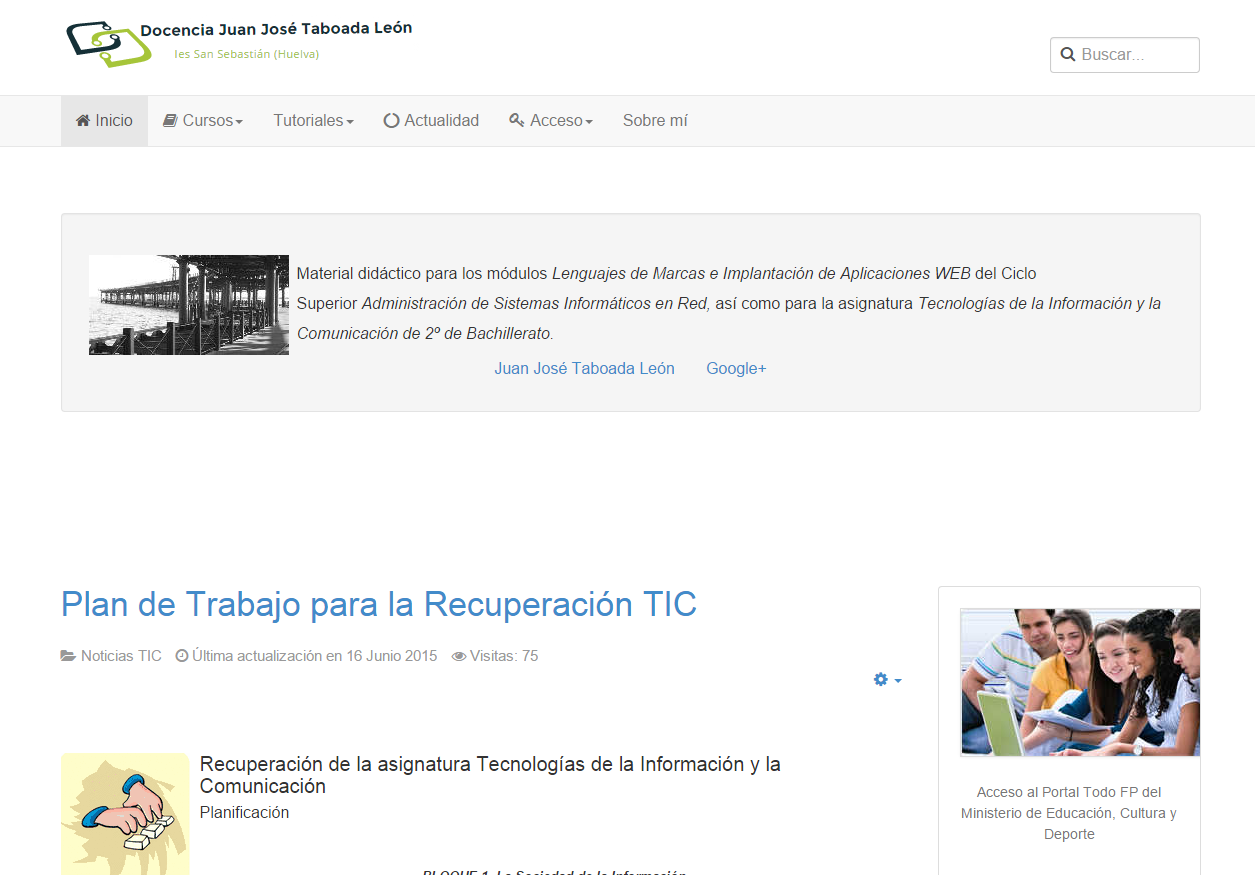Go to the Sobre mí page
This screenshot has height=875, width=1255.
[x=655, y=120]
